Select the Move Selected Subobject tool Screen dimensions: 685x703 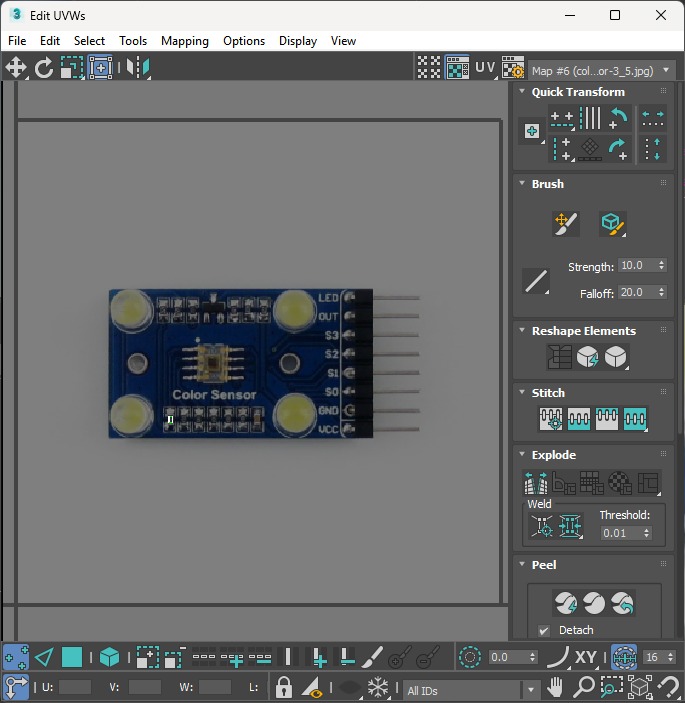click(16, 68)
